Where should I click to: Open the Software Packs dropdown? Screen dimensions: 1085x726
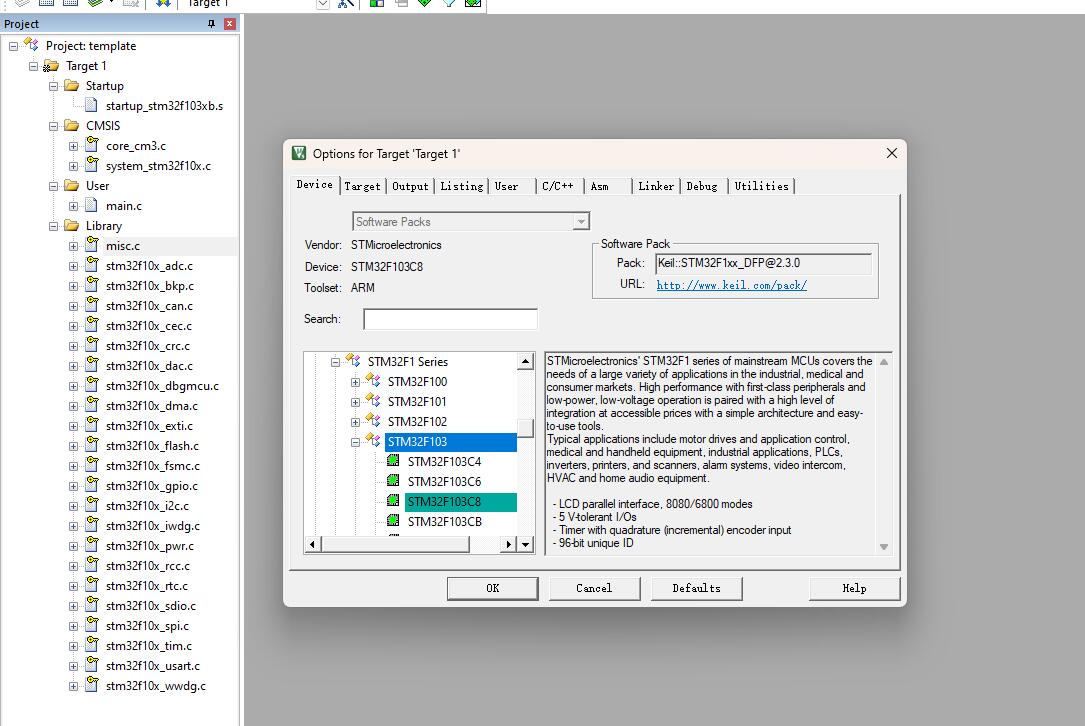581,221
